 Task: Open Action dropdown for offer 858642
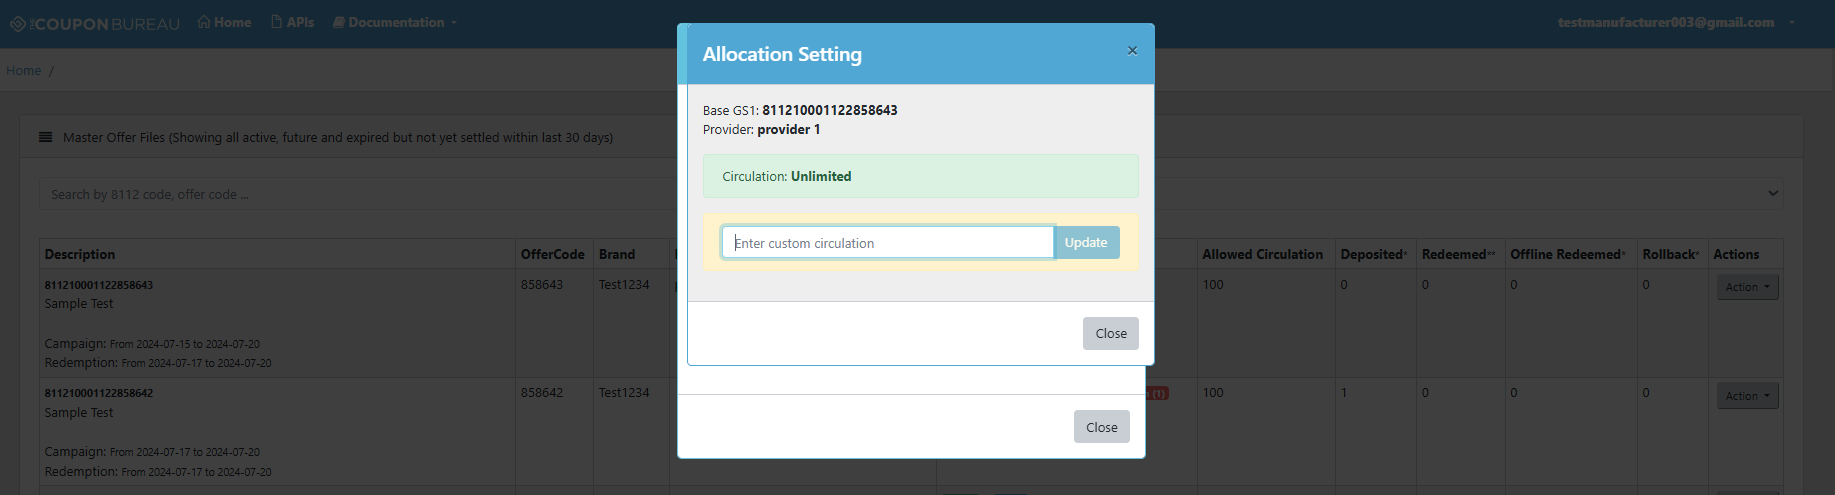tap(1747, 396)
